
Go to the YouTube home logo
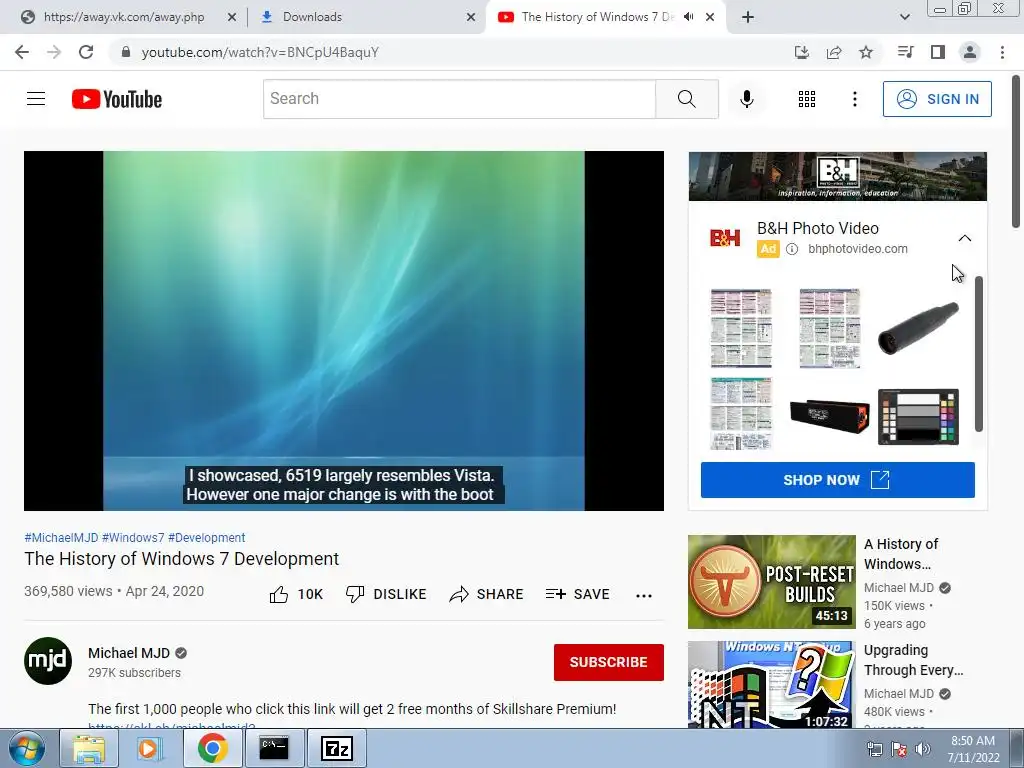(x=116, y=99)
